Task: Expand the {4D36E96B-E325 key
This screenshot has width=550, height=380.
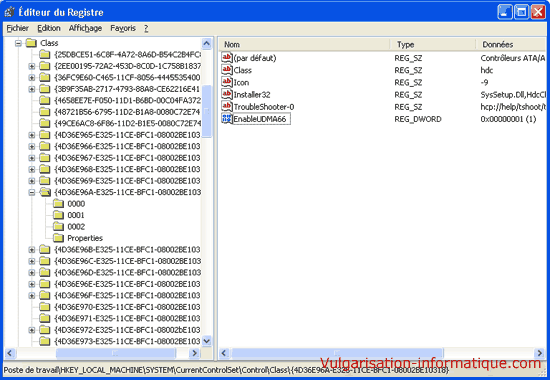Action: pyautogui.click(x=32, y=250)
